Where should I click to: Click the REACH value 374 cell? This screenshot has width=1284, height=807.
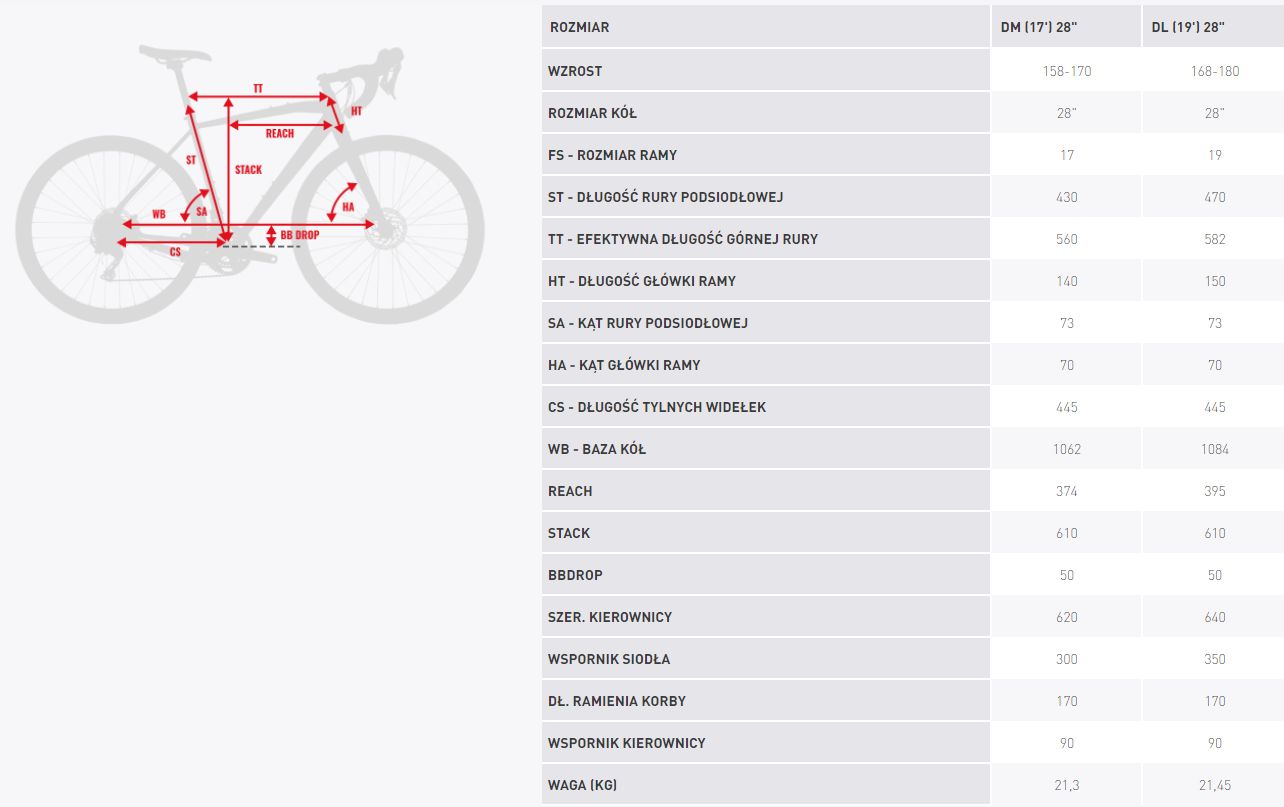coord(1066,491)
